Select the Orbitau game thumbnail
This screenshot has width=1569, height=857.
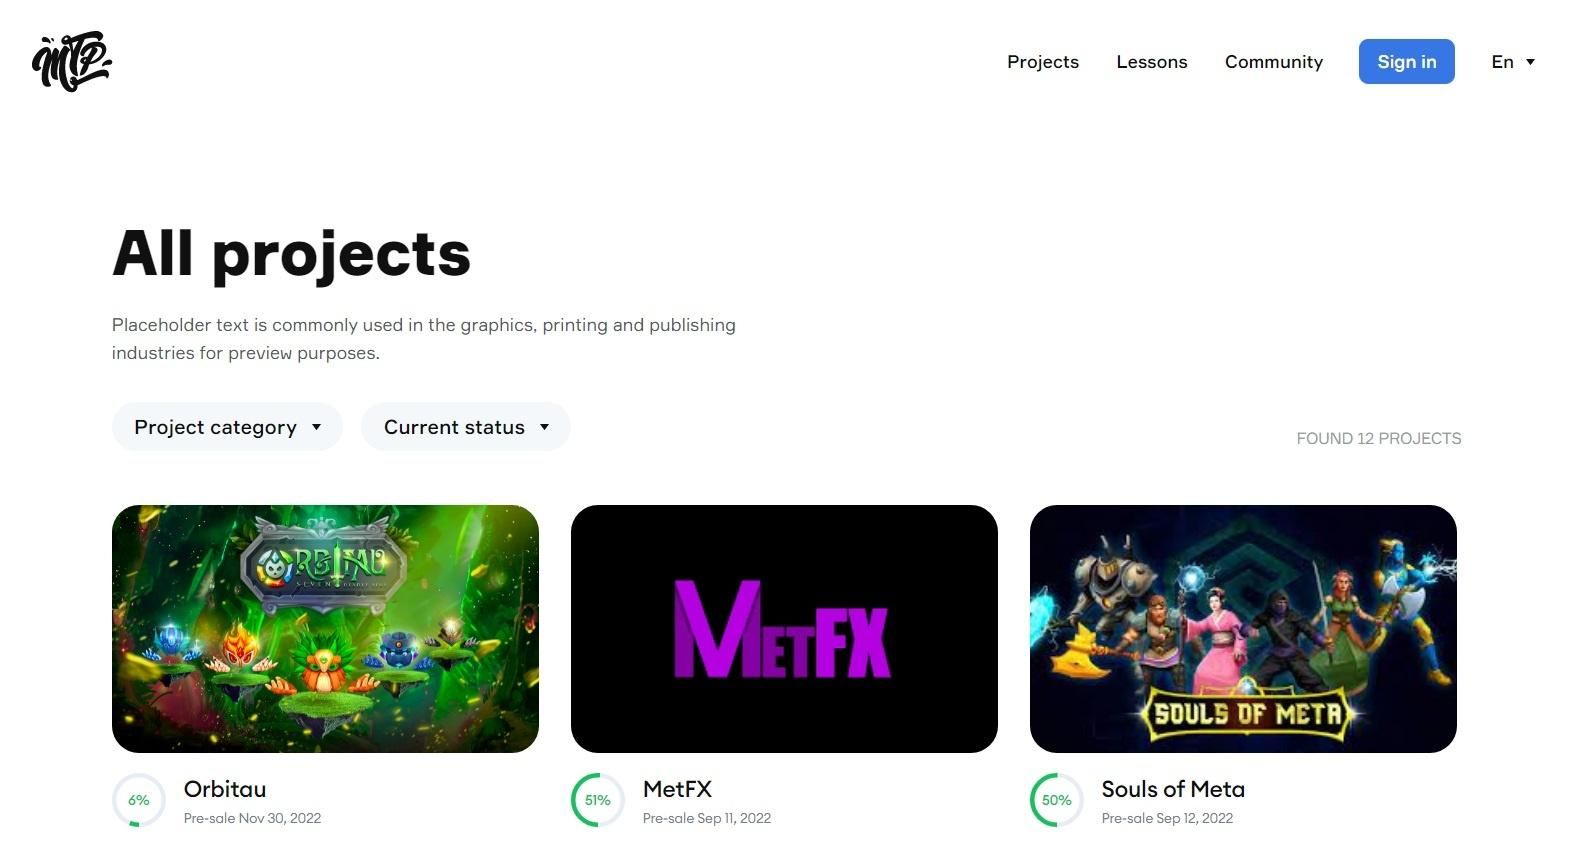click(x=325, y=629)
